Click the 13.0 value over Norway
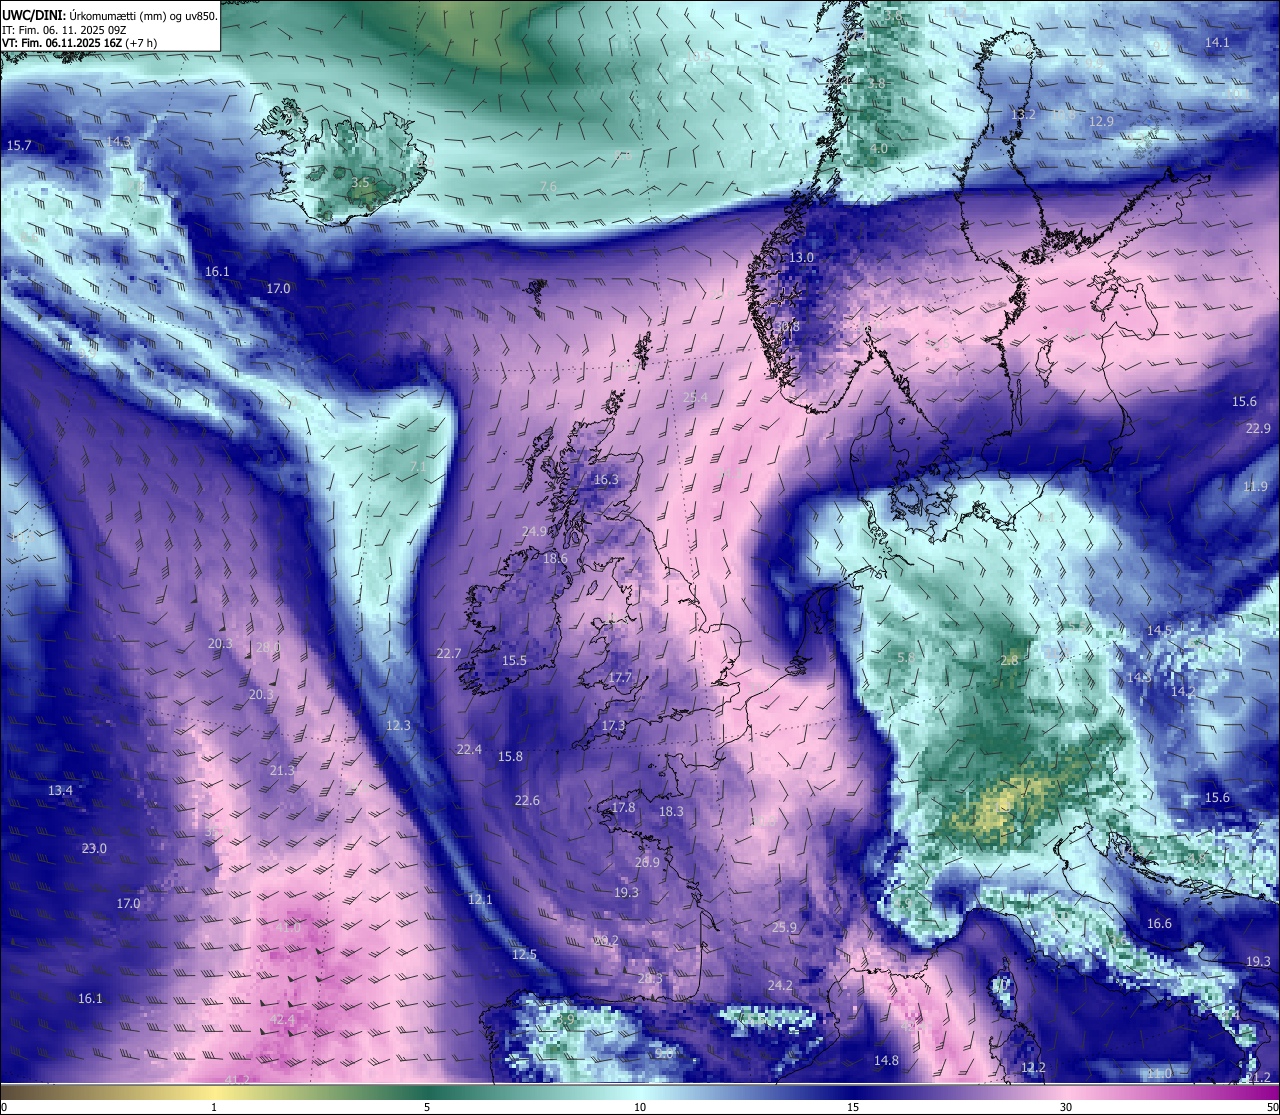 click(802, 257)
